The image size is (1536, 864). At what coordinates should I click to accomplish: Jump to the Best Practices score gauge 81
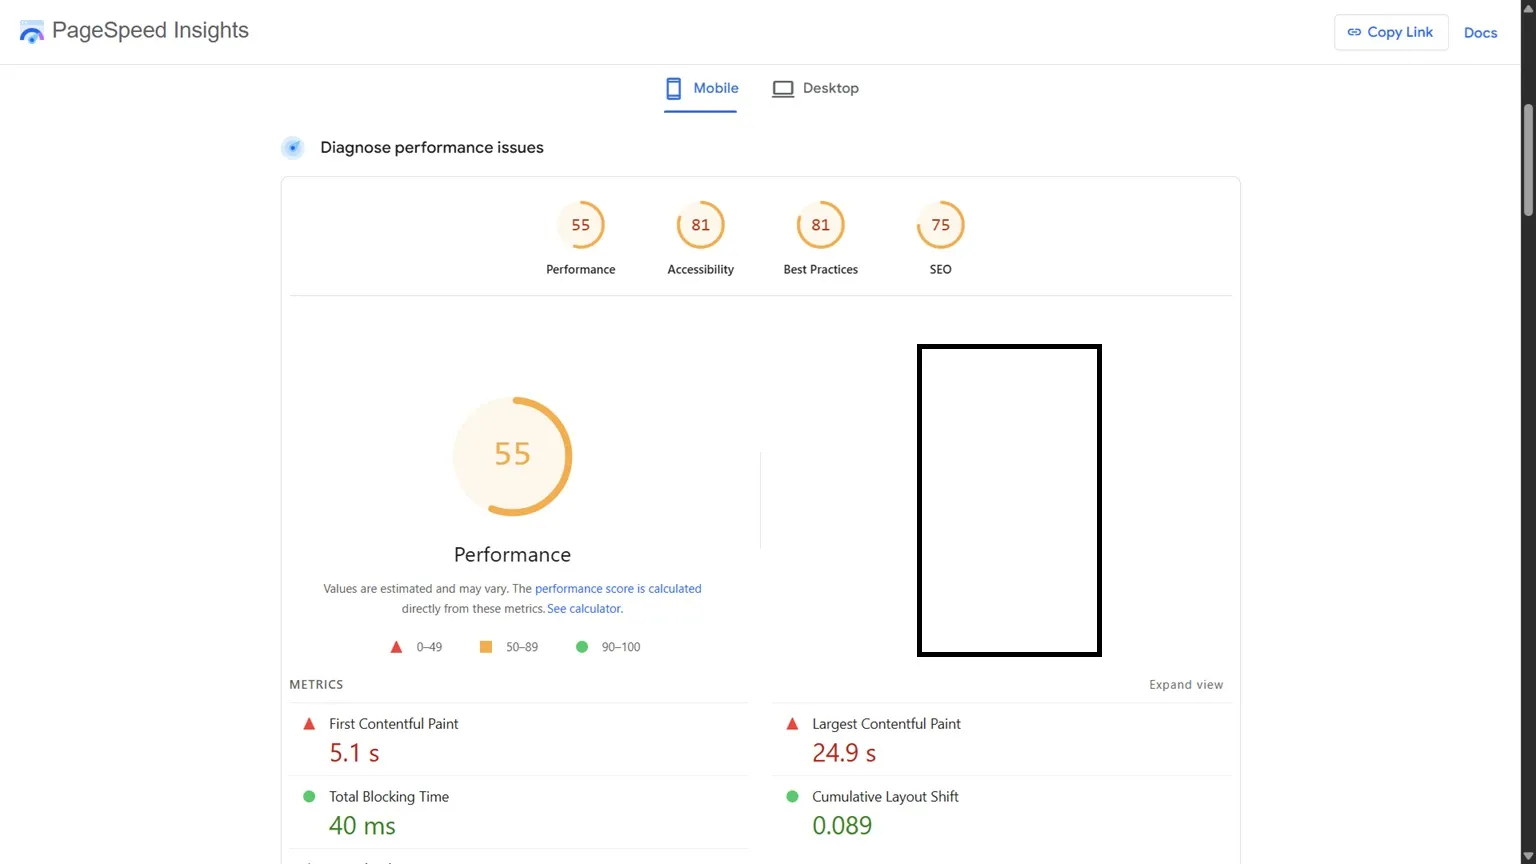click(821, 225)
